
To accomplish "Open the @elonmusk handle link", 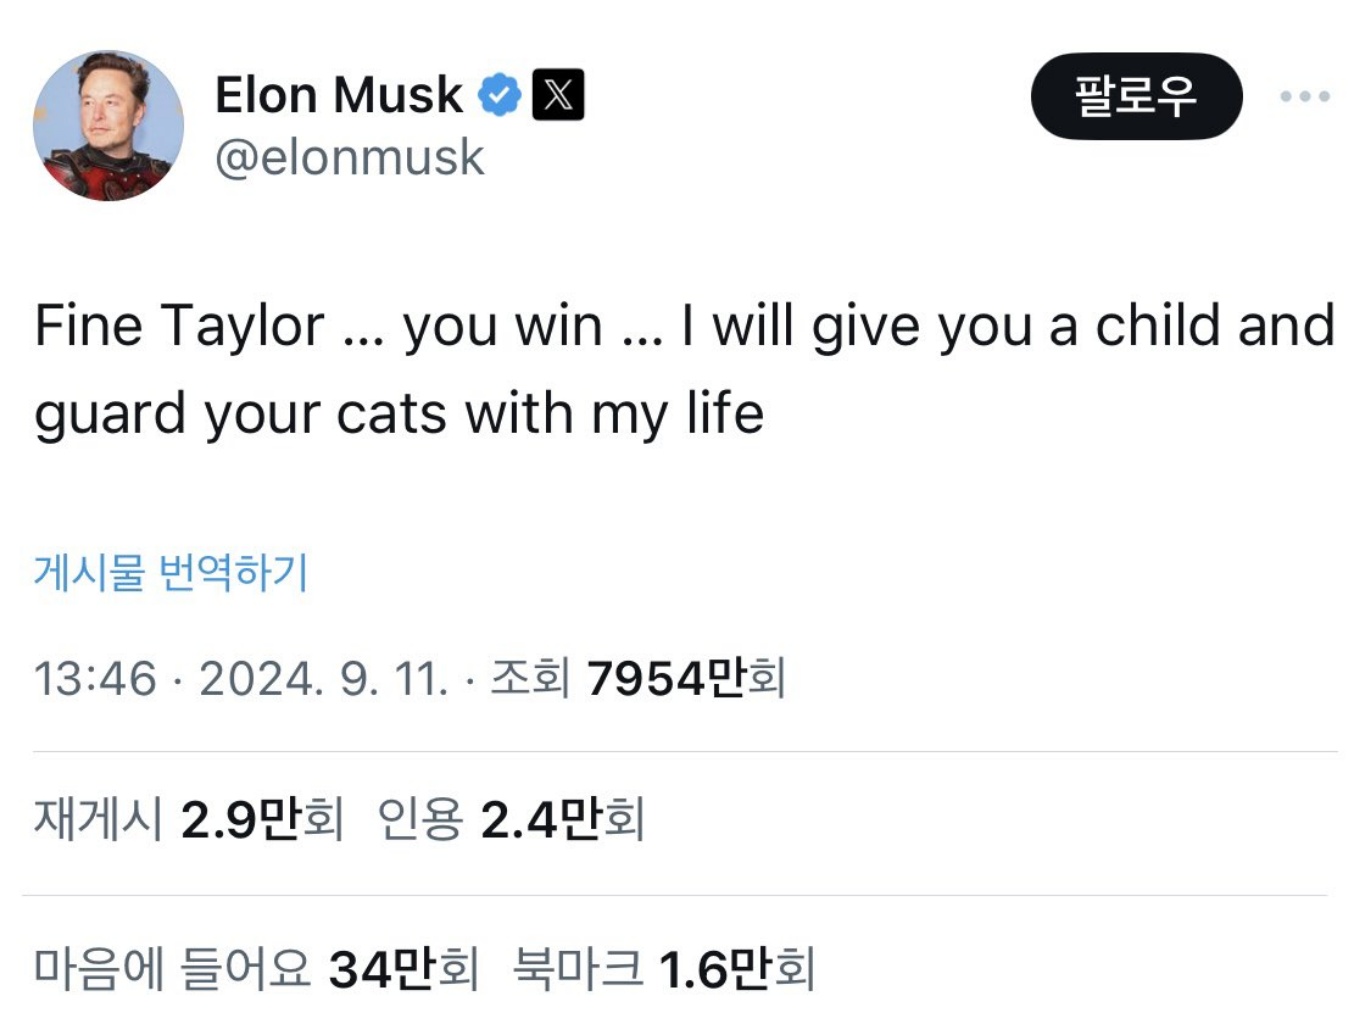I will [349, 158].
